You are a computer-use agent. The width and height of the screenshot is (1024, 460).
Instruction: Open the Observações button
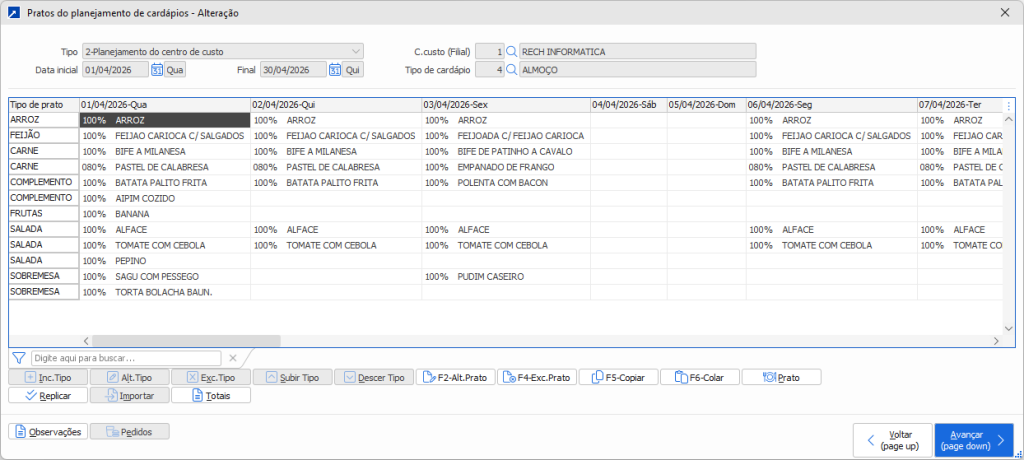tap(47, 431)
